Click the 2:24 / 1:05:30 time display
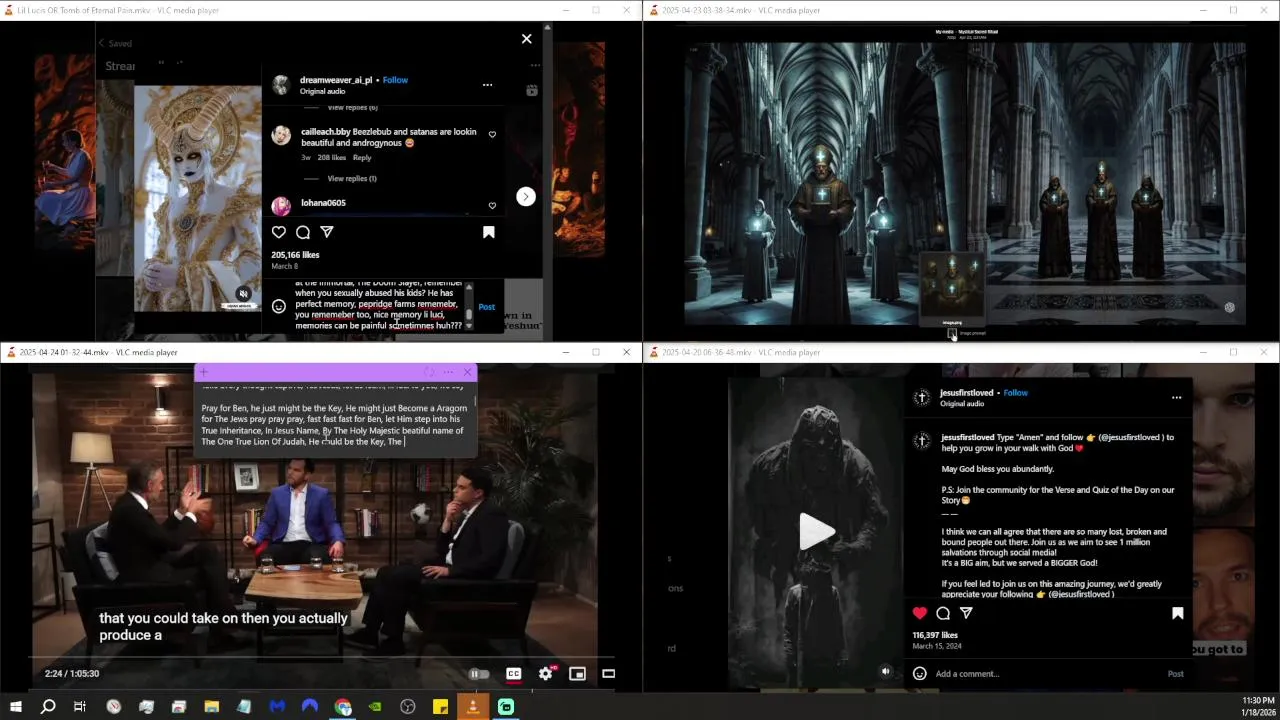 pos(72,674)
